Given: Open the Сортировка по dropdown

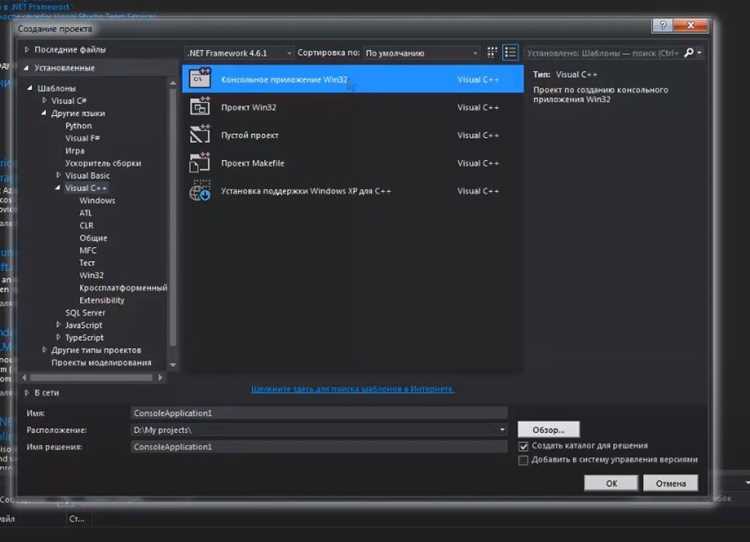Looking at the screenshot, I should (421, 53).
